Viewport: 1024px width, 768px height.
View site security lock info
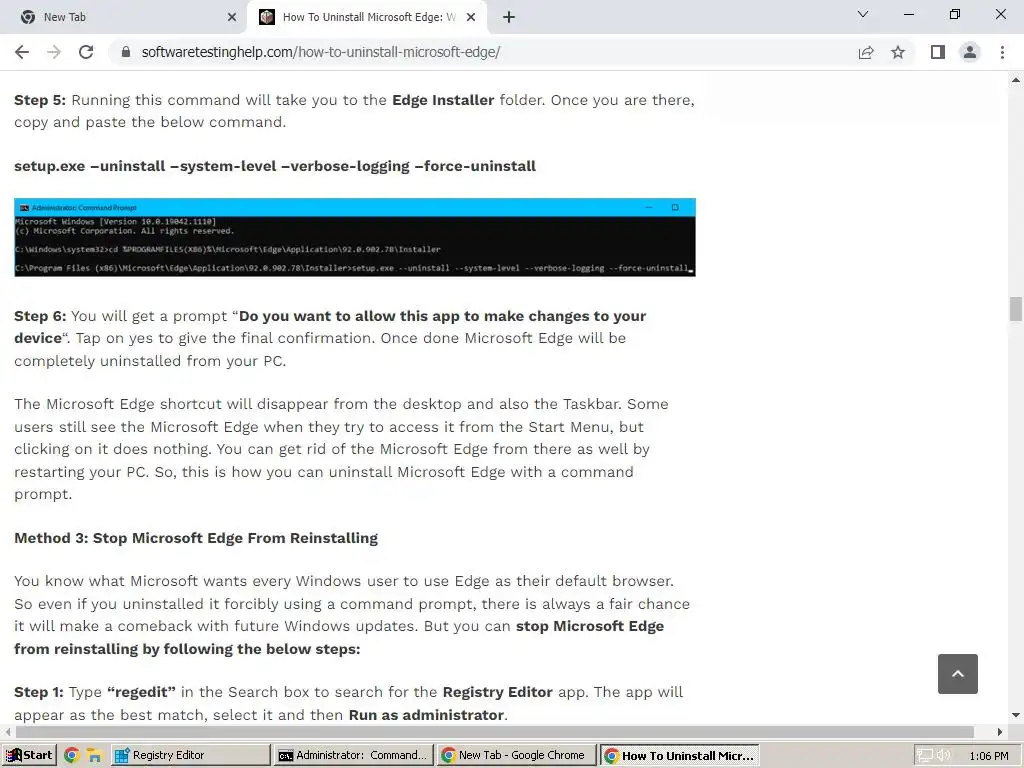point(127,52)
